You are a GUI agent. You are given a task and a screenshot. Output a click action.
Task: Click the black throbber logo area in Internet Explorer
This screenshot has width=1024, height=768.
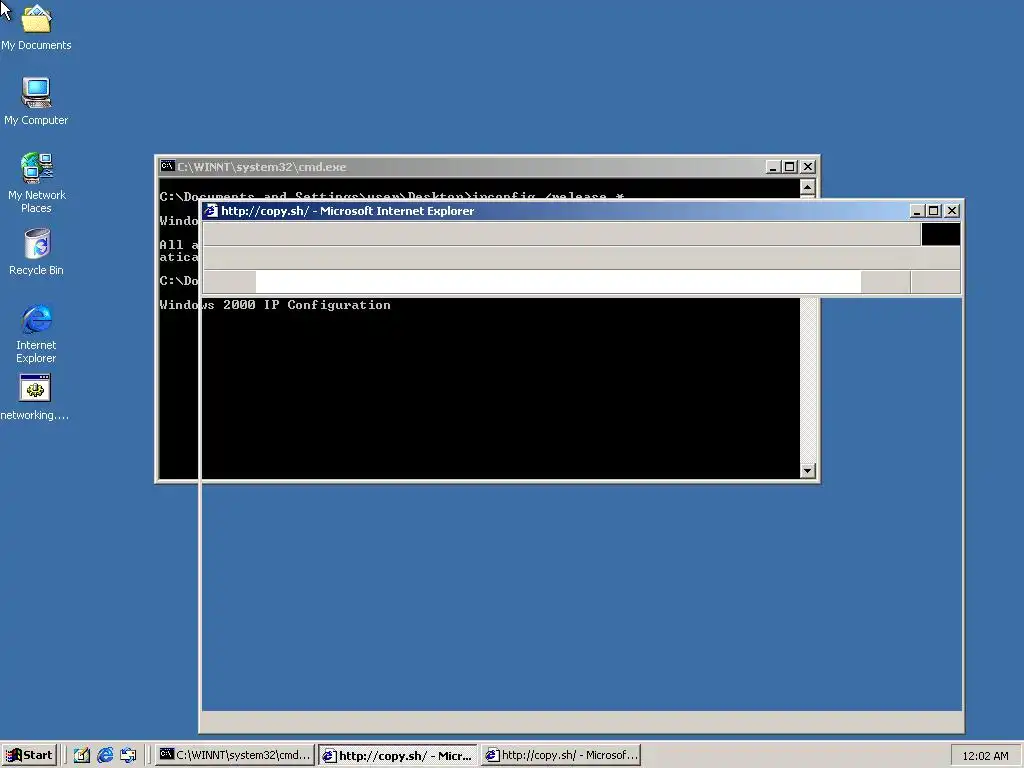tap(940, 234)
